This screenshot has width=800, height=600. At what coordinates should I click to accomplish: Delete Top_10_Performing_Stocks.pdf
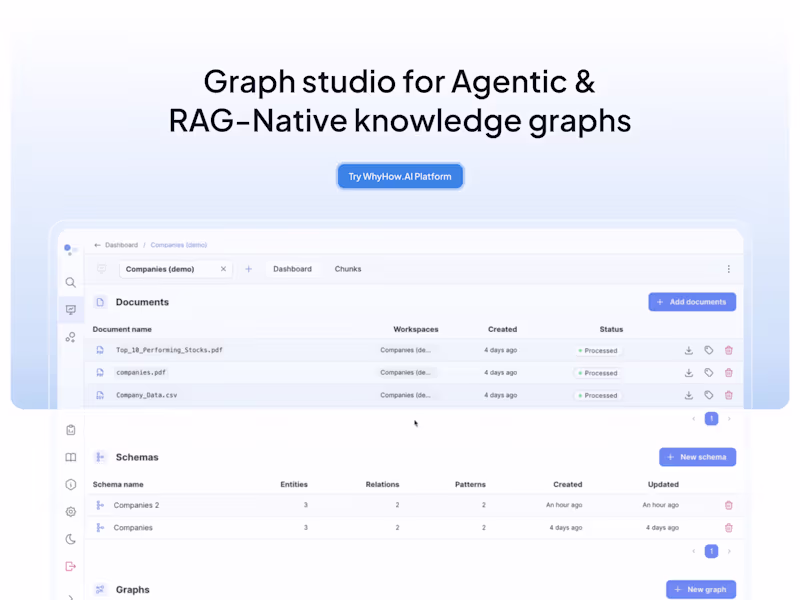(x=729, y=350)
